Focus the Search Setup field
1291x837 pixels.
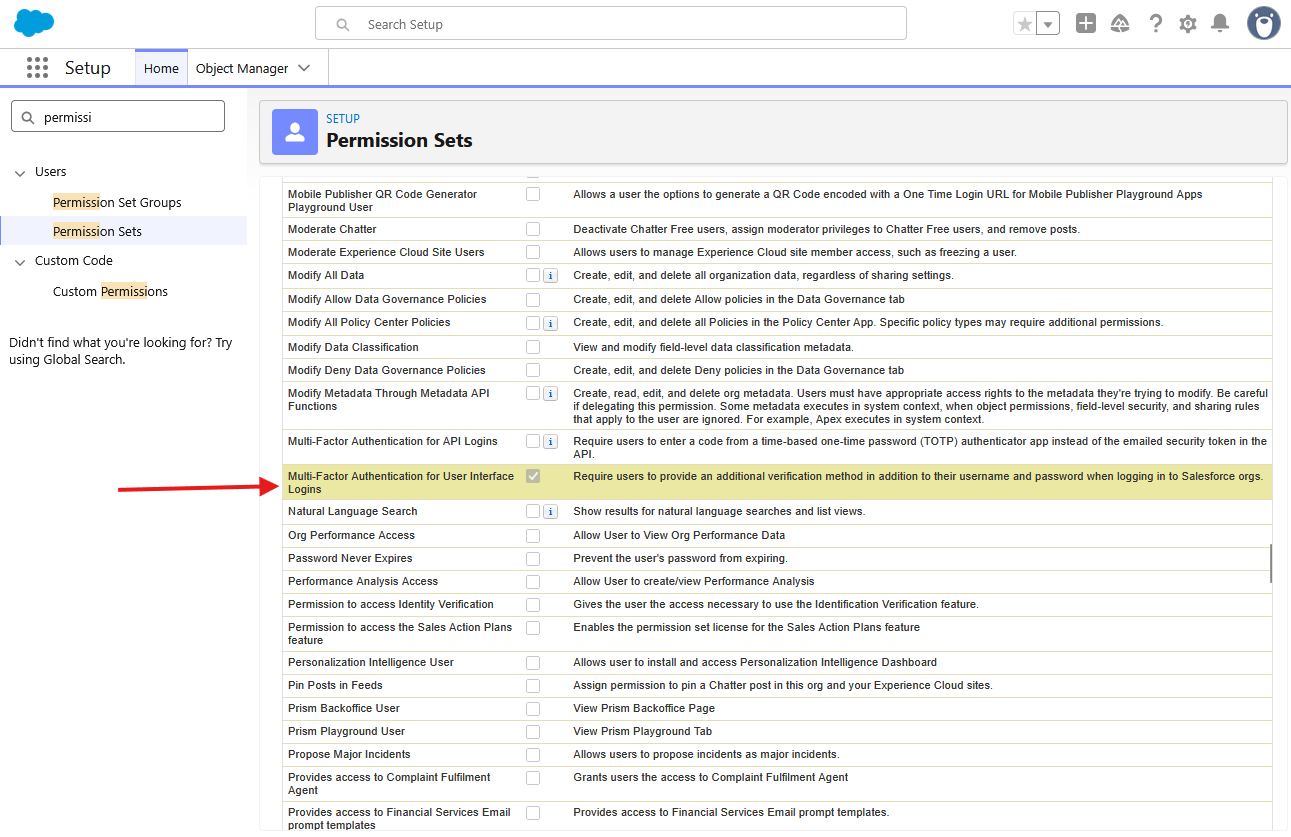coord(611,24)
